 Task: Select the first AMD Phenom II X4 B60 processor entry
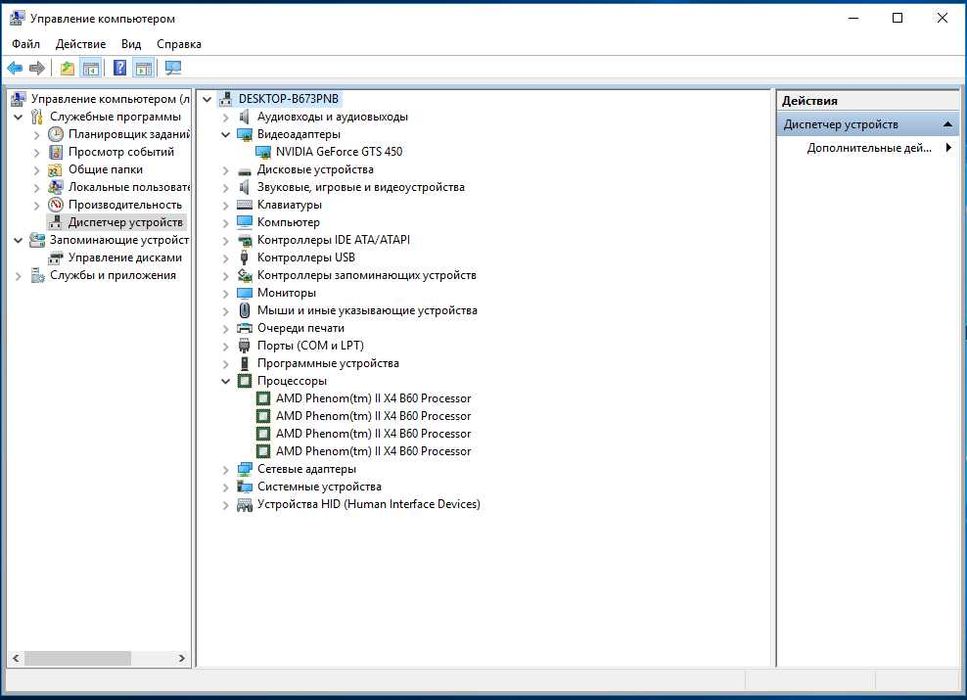tap(373, 398)
